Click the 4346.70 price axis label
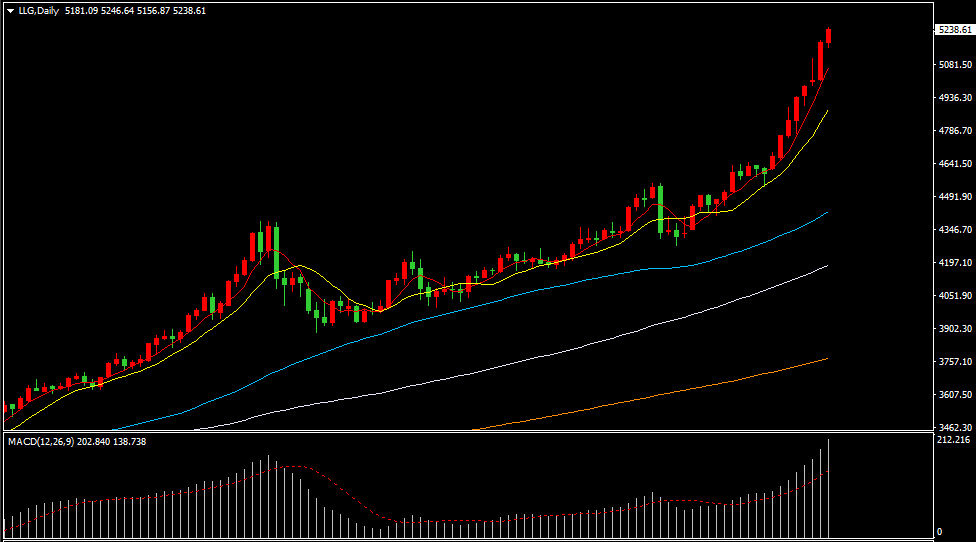The height and width of the screenshot is (542, 976). 954,230
